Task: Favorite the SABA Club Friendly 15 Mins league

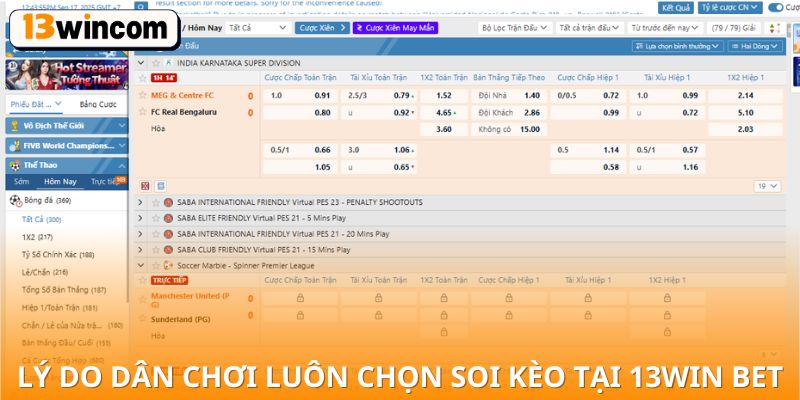Action: [x=156, y=250]
